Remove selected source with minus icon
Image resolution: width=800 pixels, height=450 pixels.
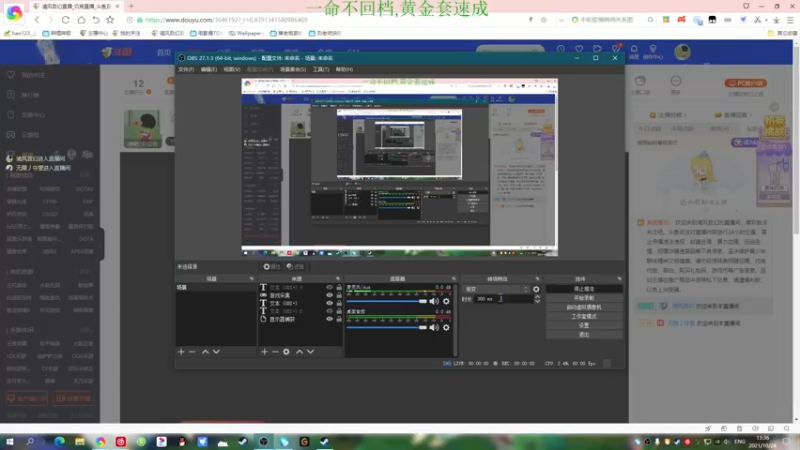coord(275,352)
